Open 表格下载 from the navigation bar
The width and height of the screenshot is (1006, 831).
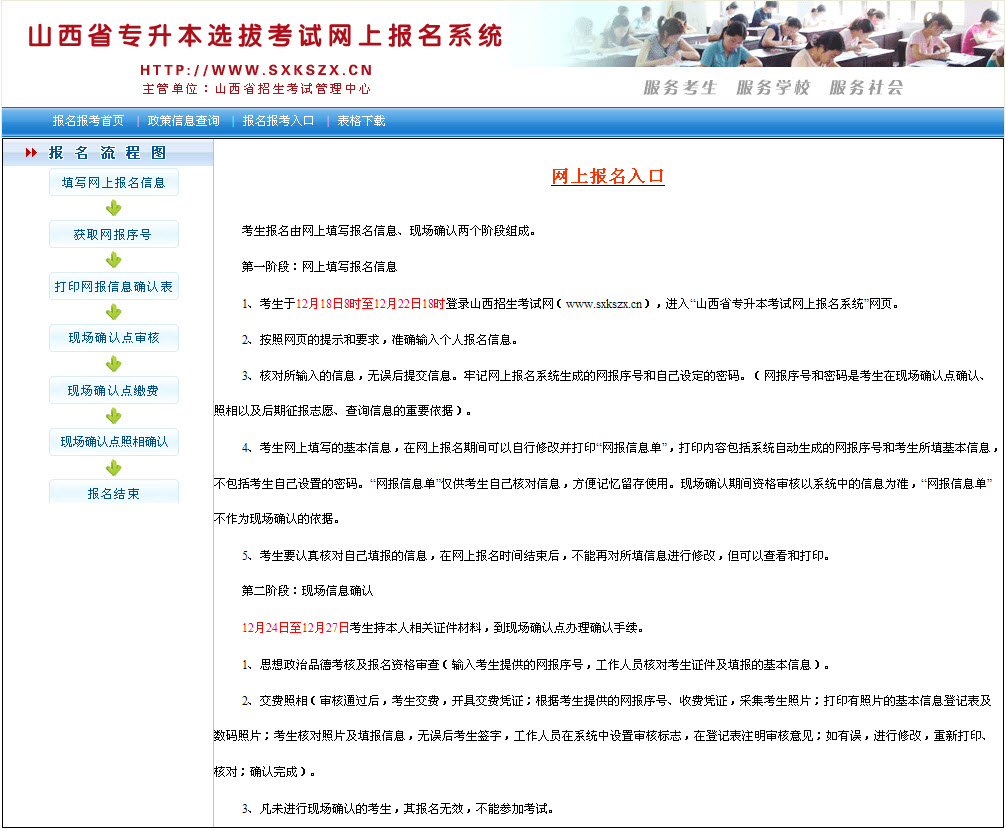click(x=361, y=121)
